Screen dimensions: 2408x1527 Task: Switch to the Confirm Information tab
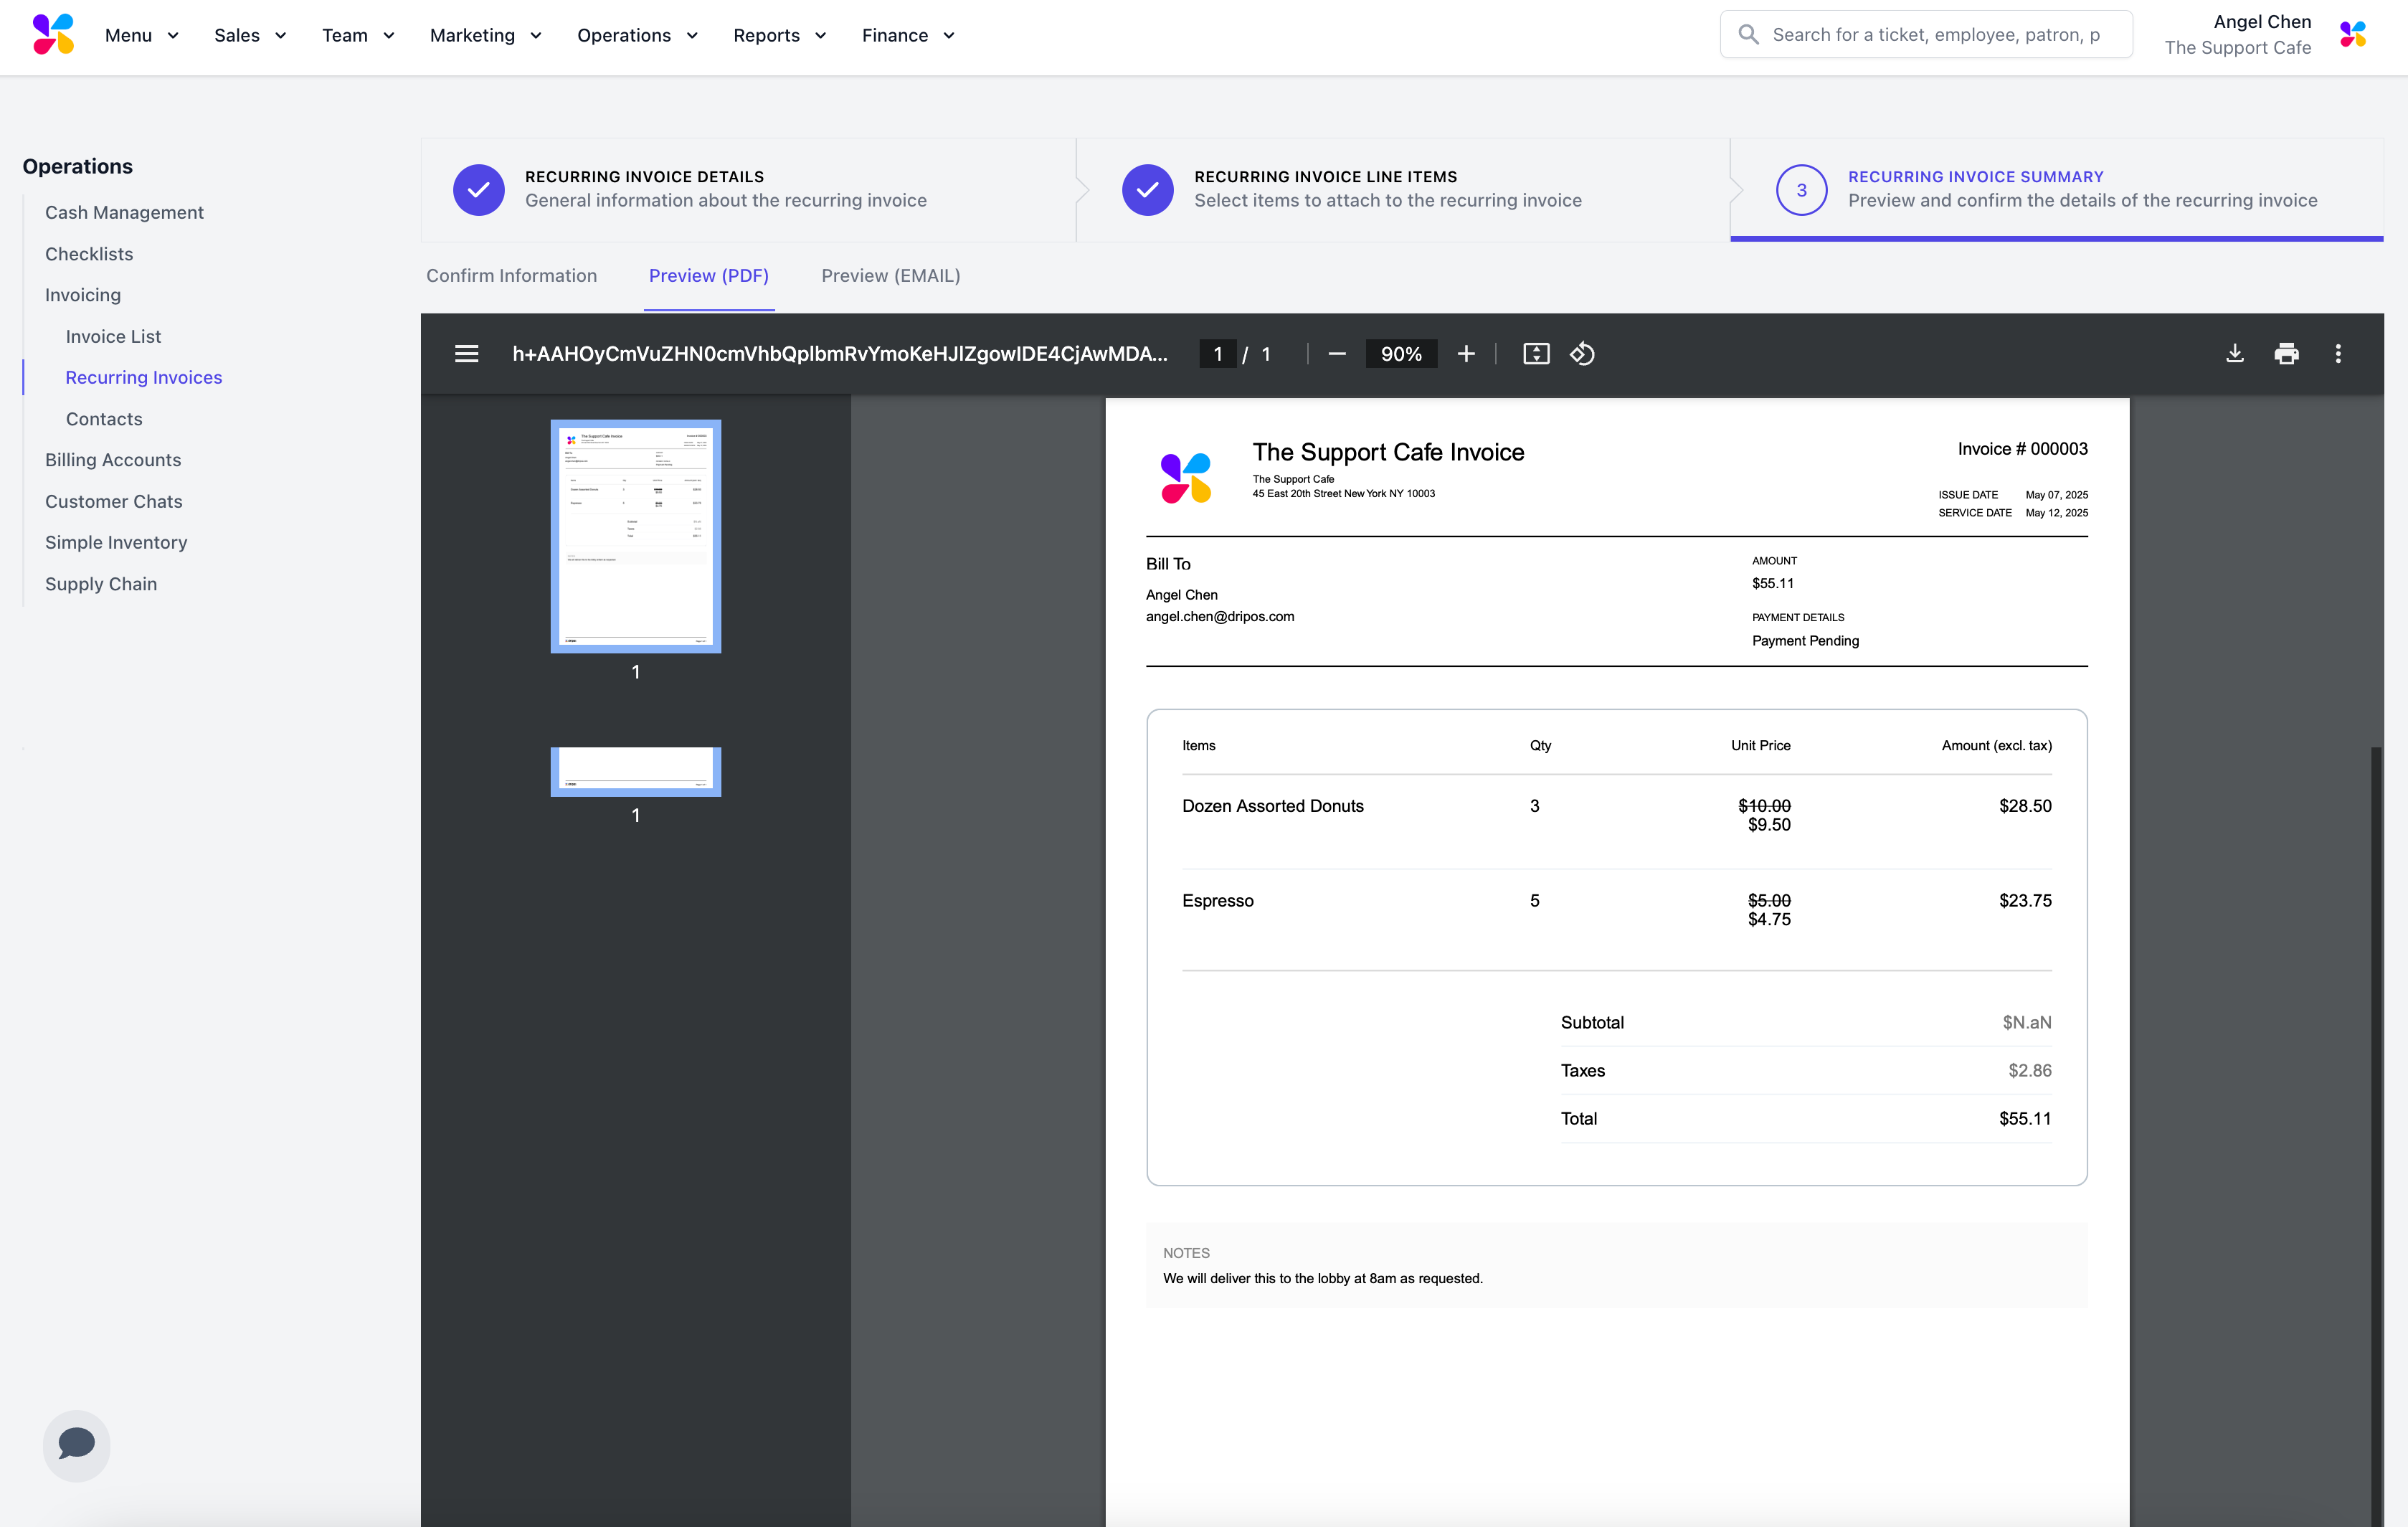click(x=511, y=275)
